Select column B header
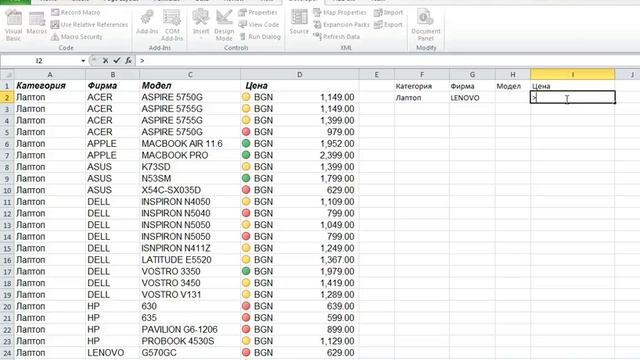This screenshot has height=360, width=640. [113, 75]
